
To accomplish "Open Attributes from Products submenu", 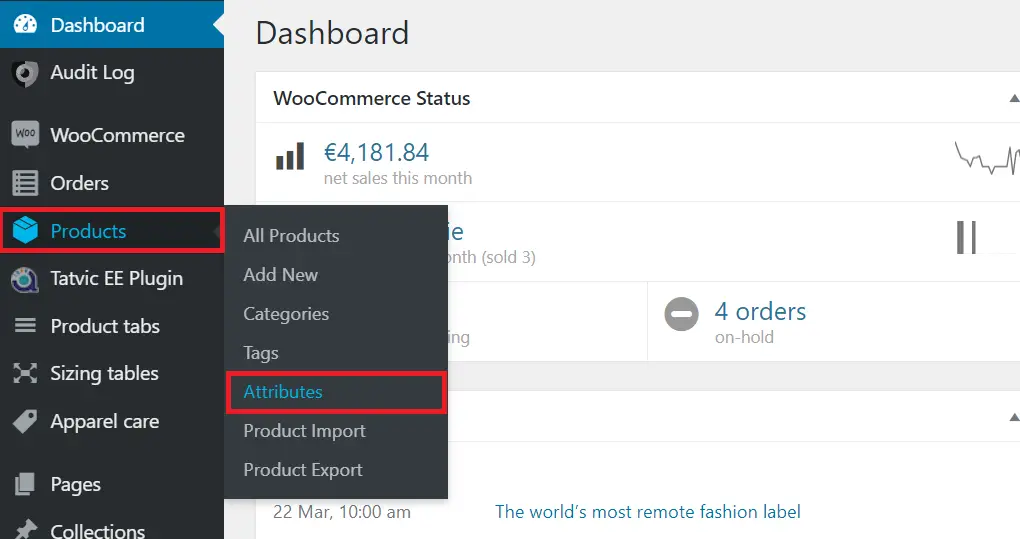I will tap(283, 392).
